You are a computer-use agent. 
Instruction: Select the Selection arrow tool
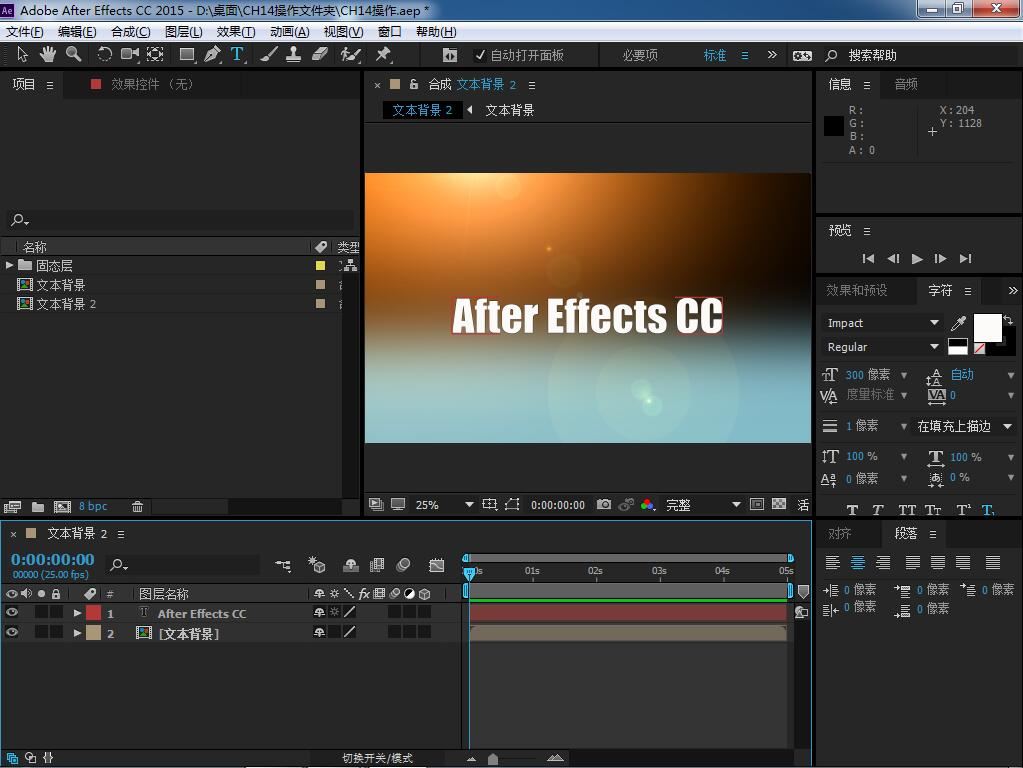pos(22,55)
